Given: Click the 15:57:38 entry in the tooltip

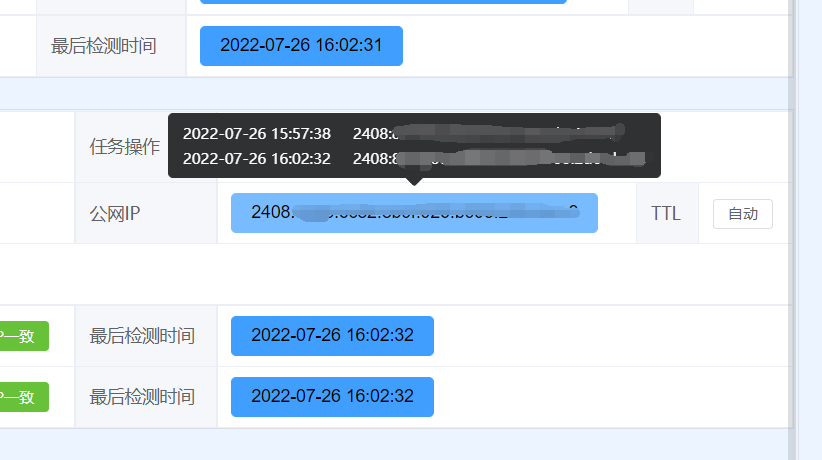Looking at the screenshot, I should (256, 134).
